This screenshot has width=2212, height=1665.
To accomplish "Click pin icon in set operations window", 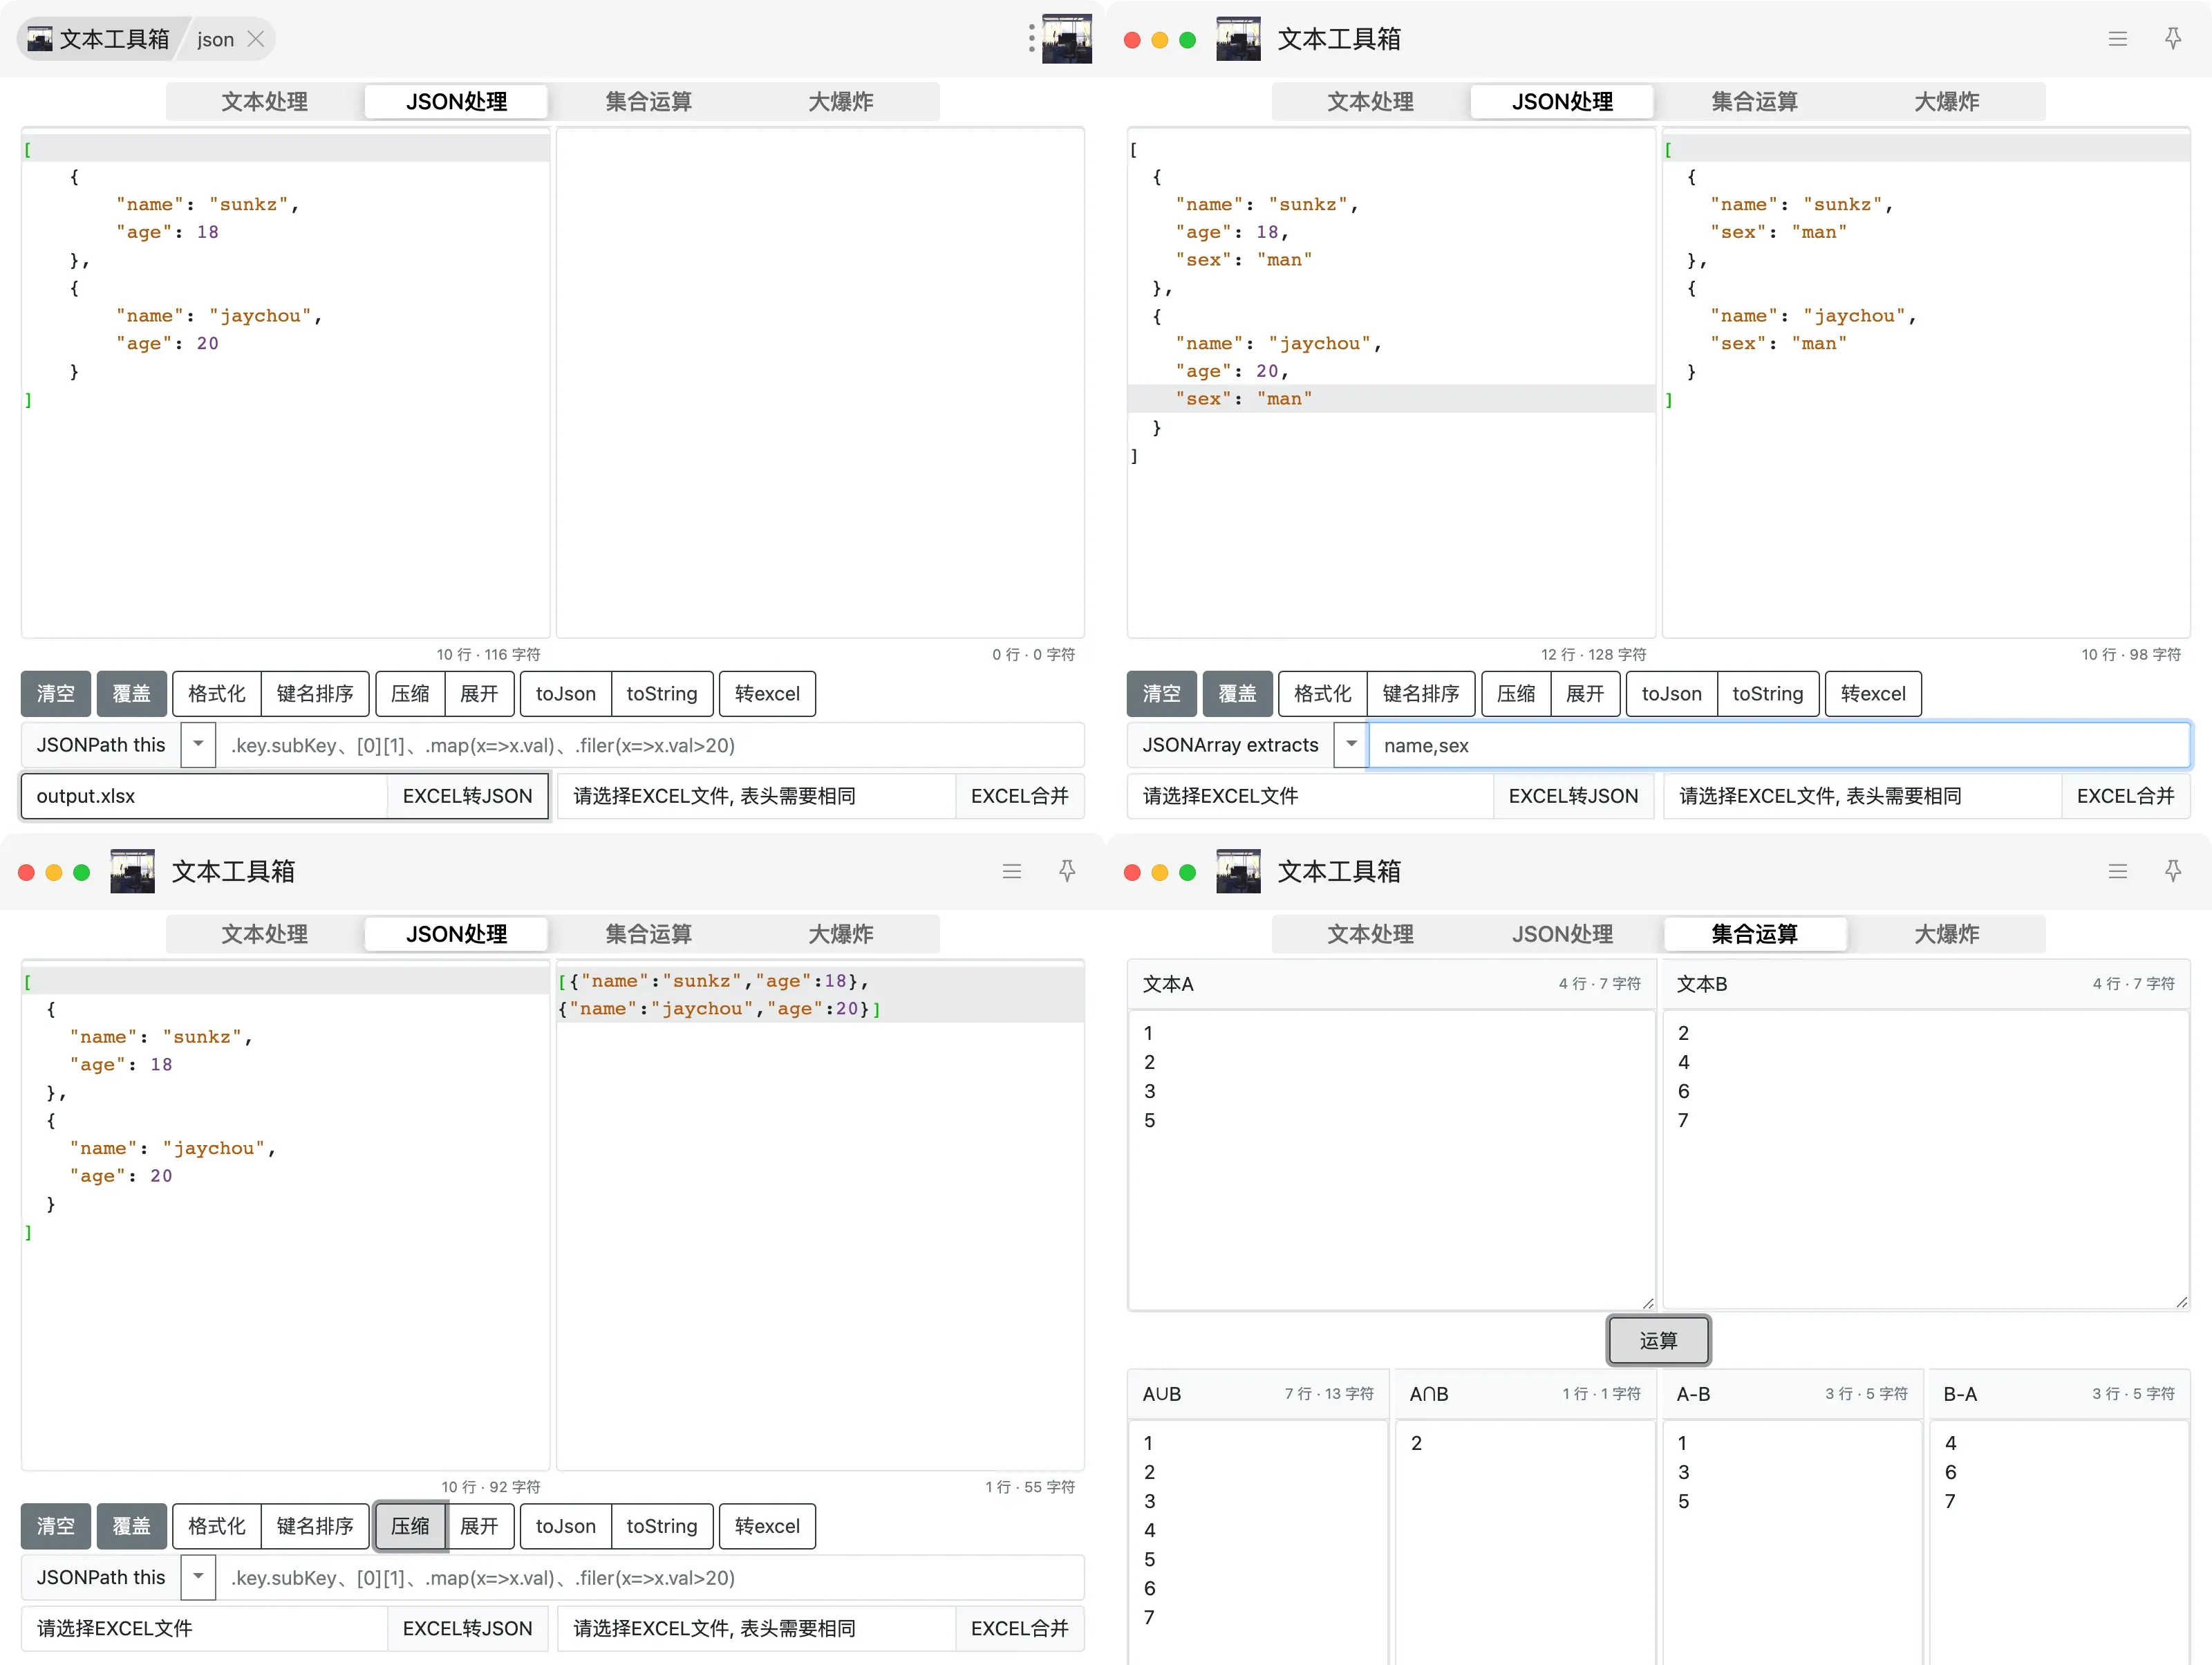I will [2172, 871].
